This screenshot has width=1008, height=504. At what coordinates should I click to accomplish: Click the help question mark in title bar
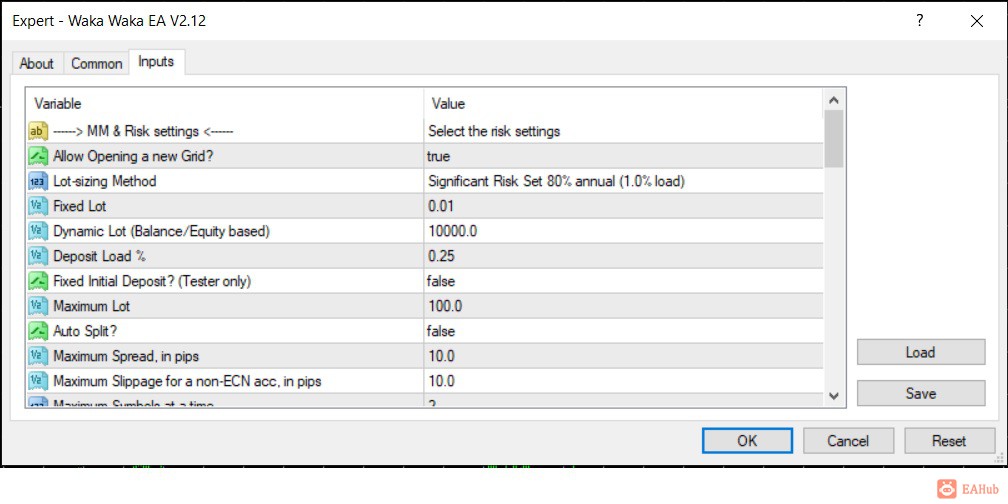920,21
